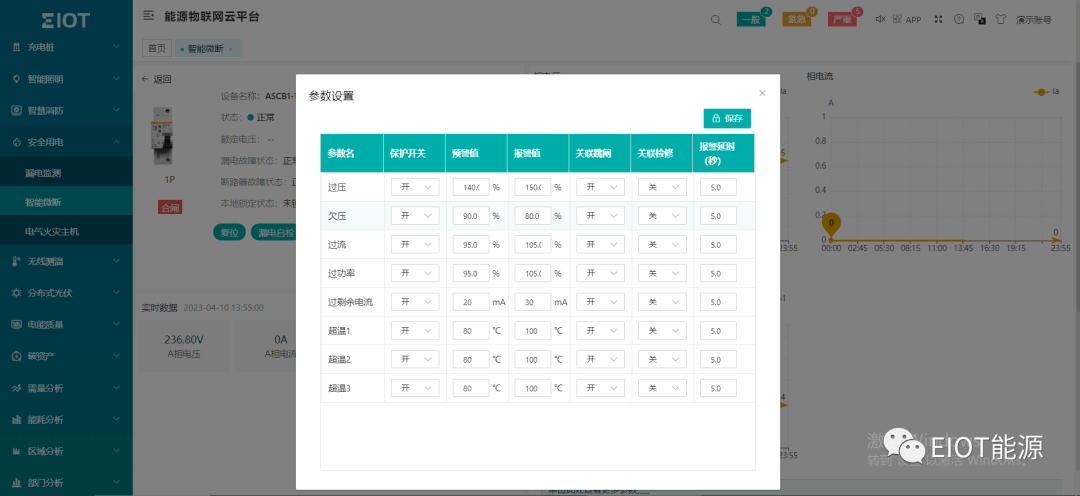The image size is (1080, 496).
Task: Open the help question mark icon
Action: pos(959,19)
